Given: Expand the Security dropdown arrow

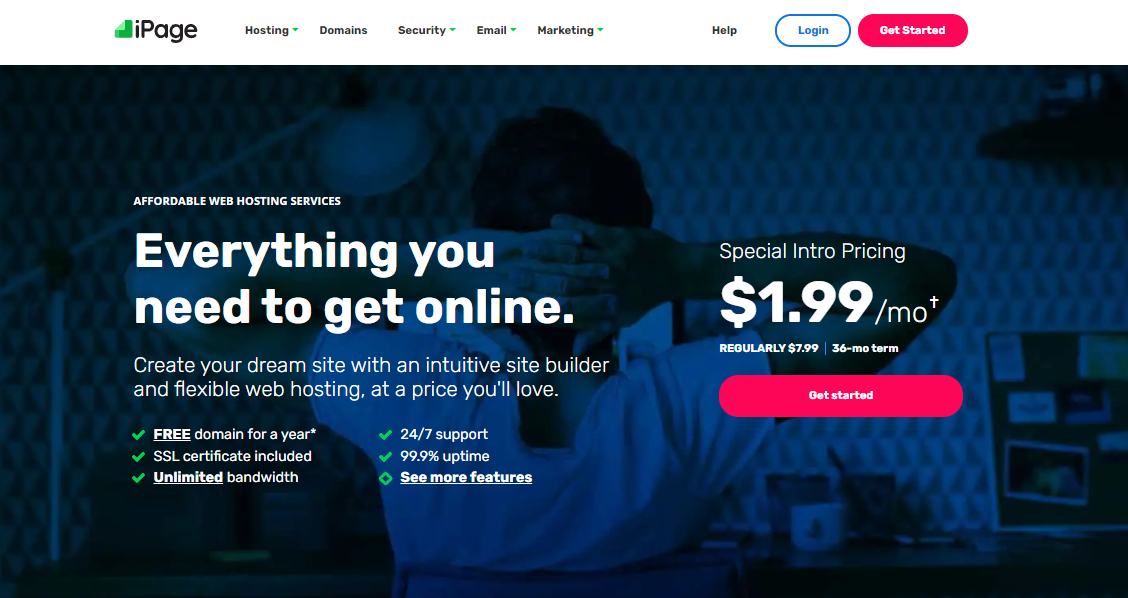Looking at the screenshot, I should [x=452, y=30].
